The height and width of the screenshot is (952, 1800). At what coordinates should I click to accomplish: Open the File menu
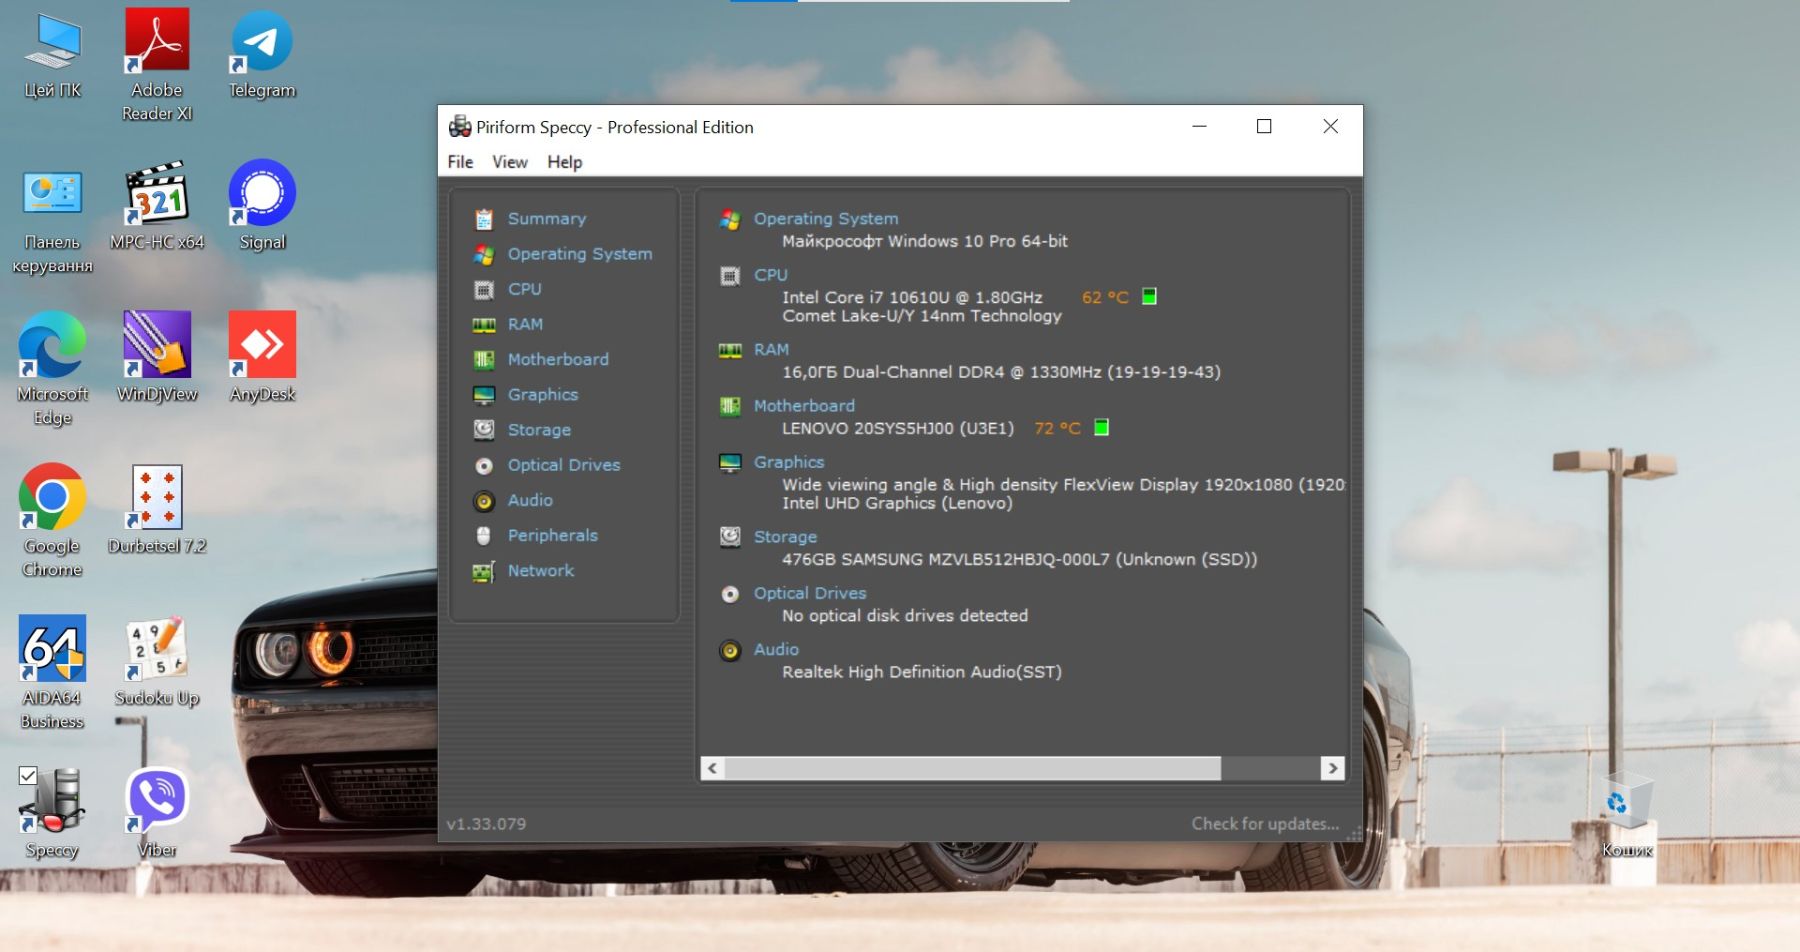point(460,162)
